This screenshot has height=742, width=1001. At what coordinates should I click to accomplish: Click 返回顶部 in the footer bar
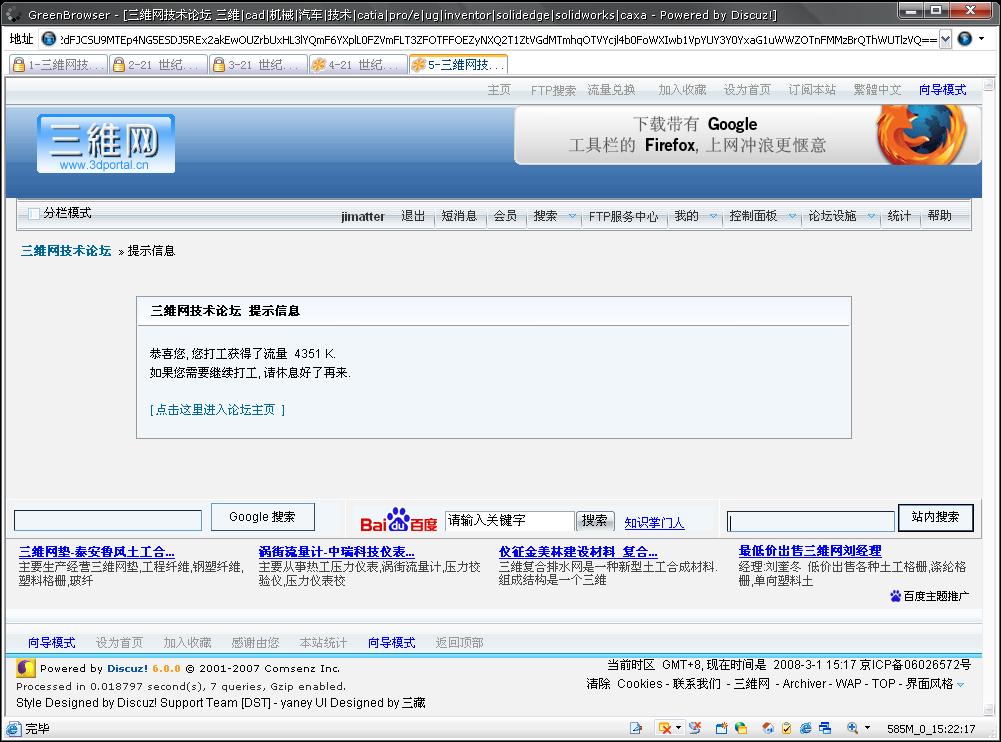(459, 642)
